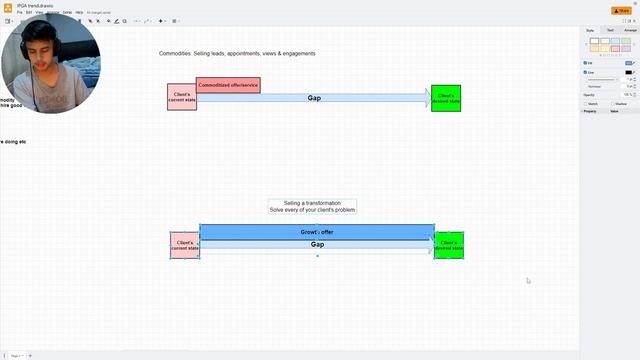Select the light blue style preset swatch
This screenshot has height=360, width=640.
616,41
